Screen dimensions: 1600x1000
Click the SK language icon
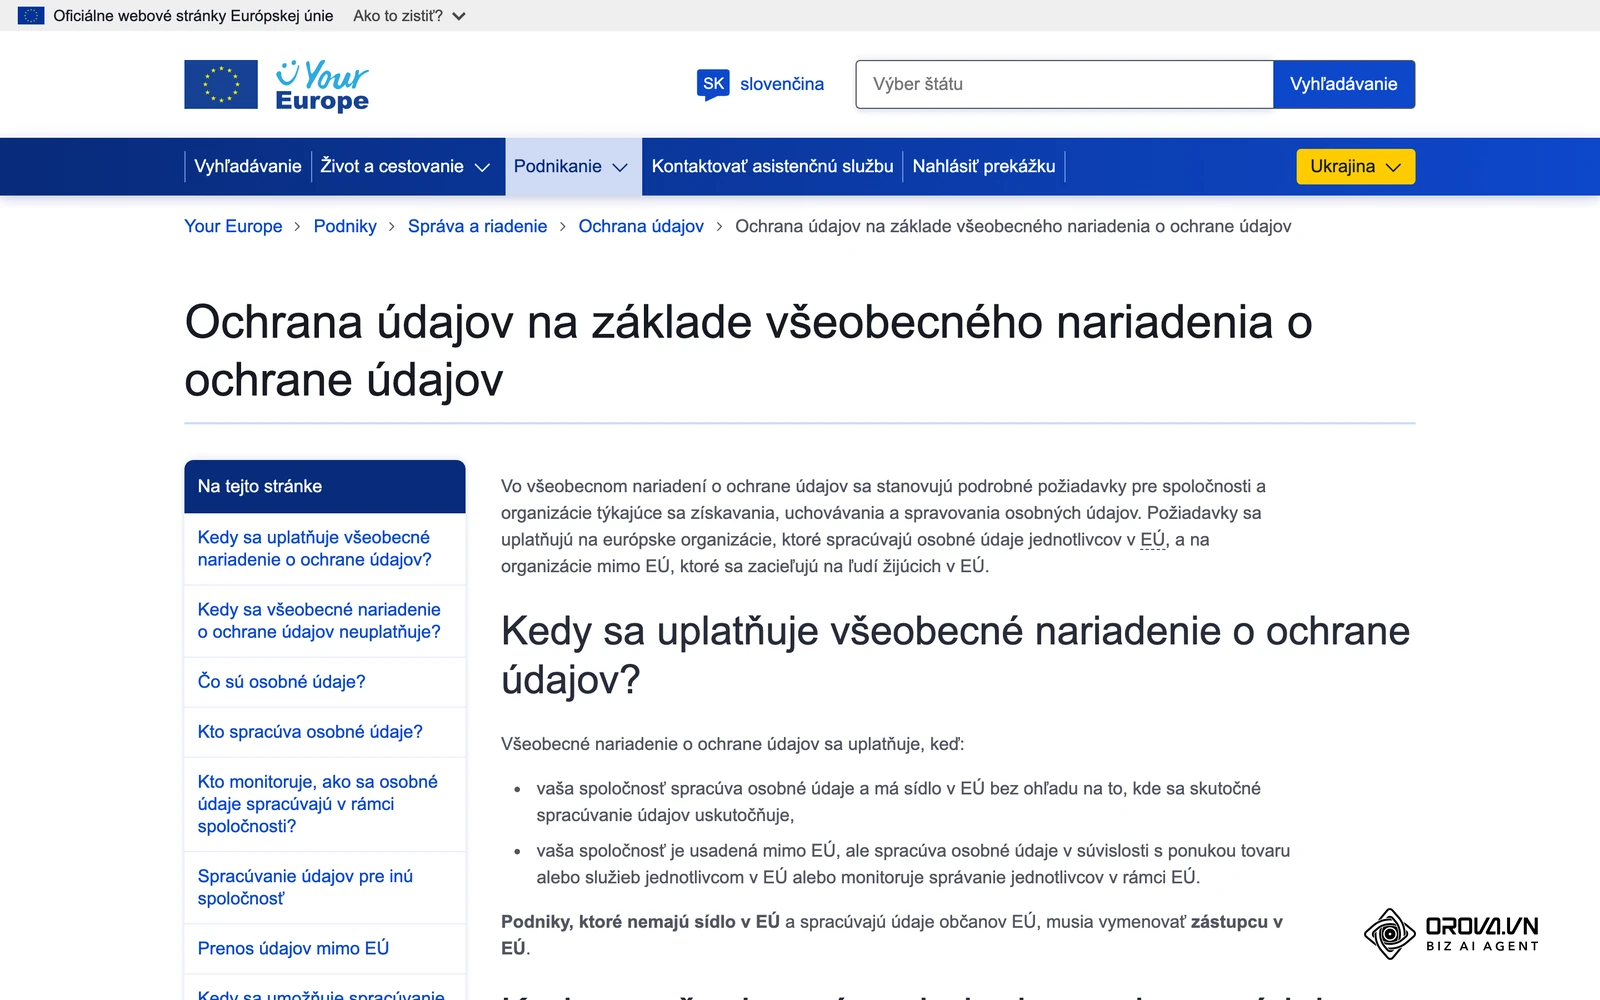(713, 84)
